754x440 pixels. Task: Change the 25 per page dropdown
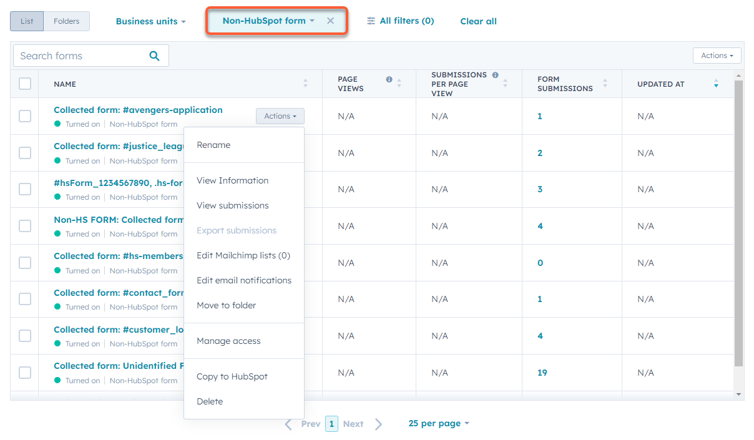(x=439, y=423)
